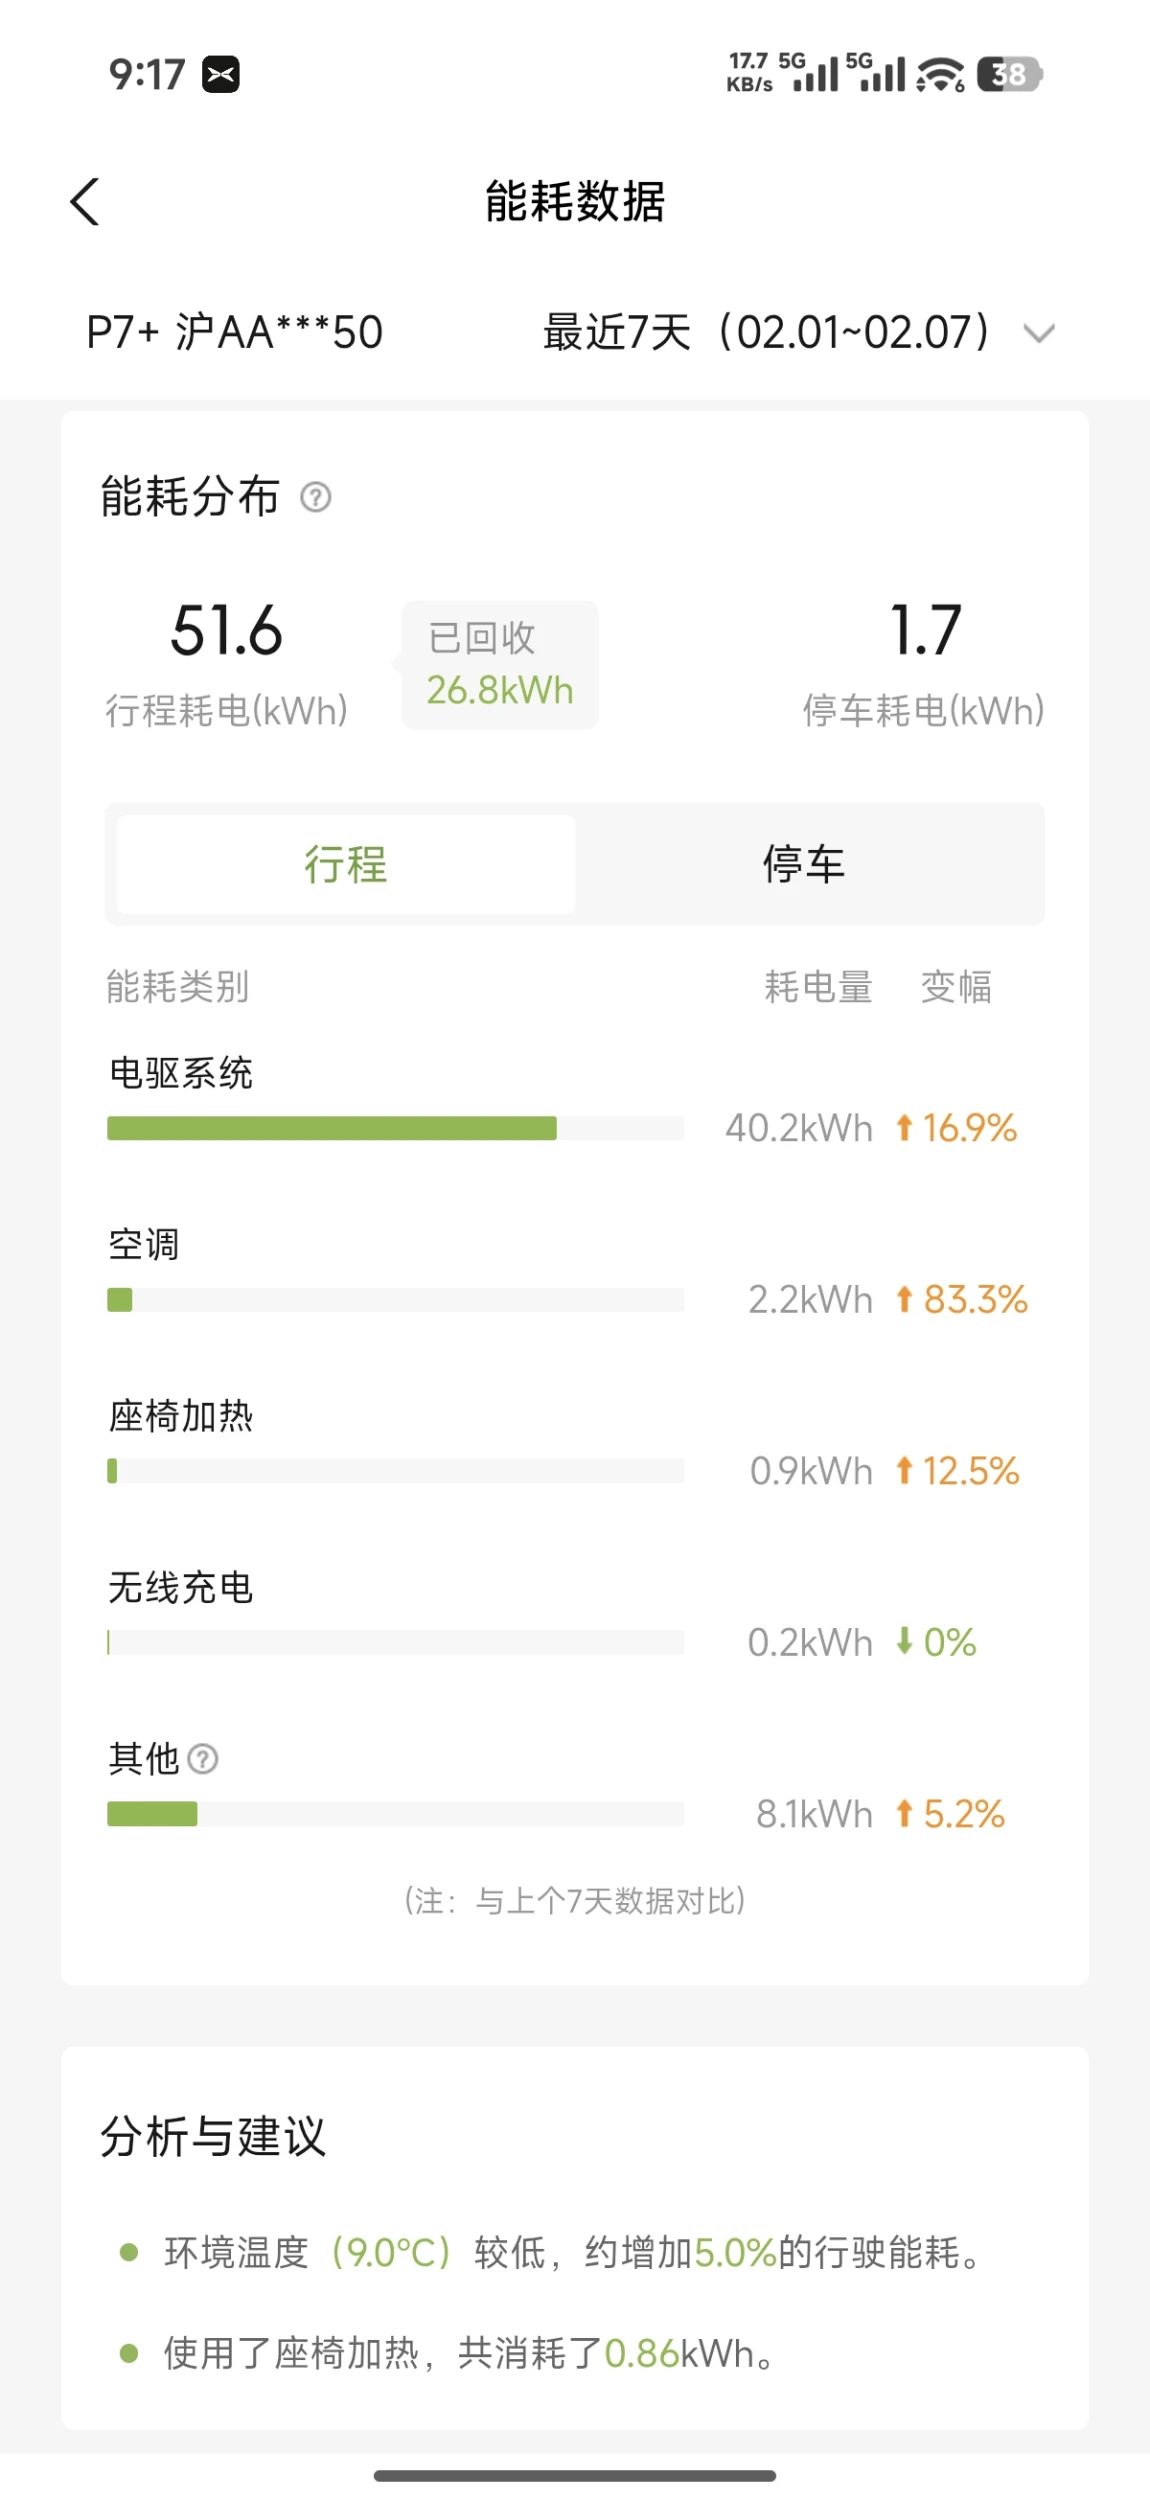Tap the 已回收 26.8kWh bubble
This screenshot has width=1150, height=2499.
click(x=500, y=665)
